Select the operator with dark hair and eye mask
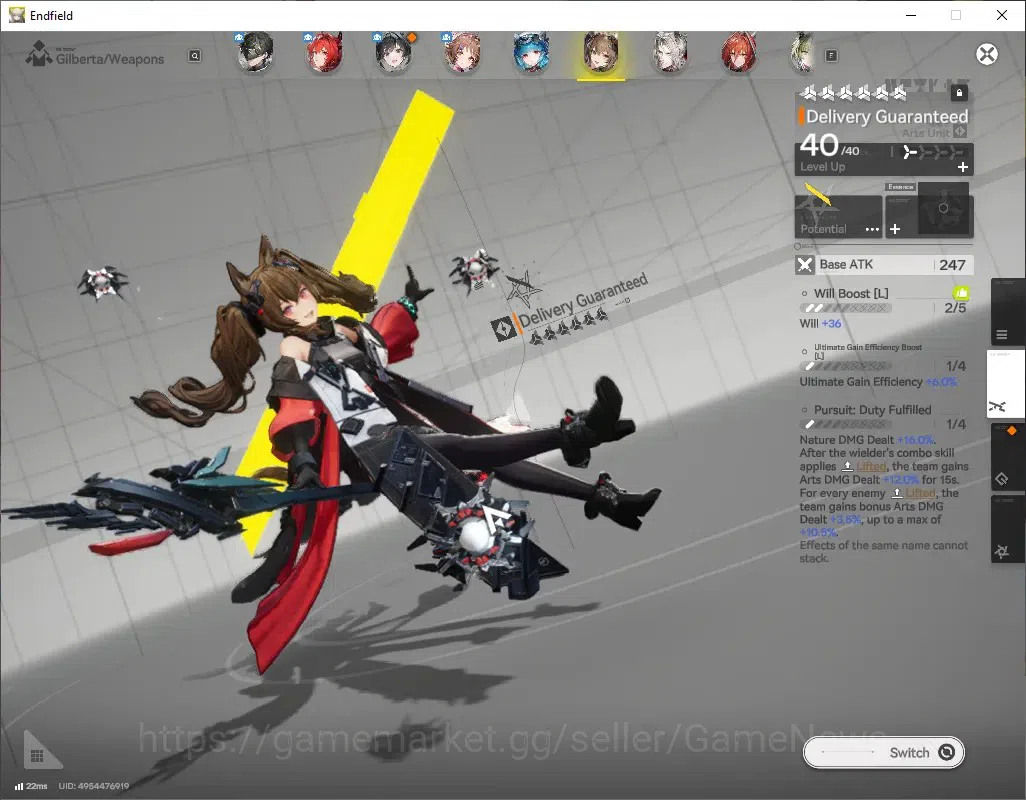This screenshot has width=1026, height=800. pos(255,52)
